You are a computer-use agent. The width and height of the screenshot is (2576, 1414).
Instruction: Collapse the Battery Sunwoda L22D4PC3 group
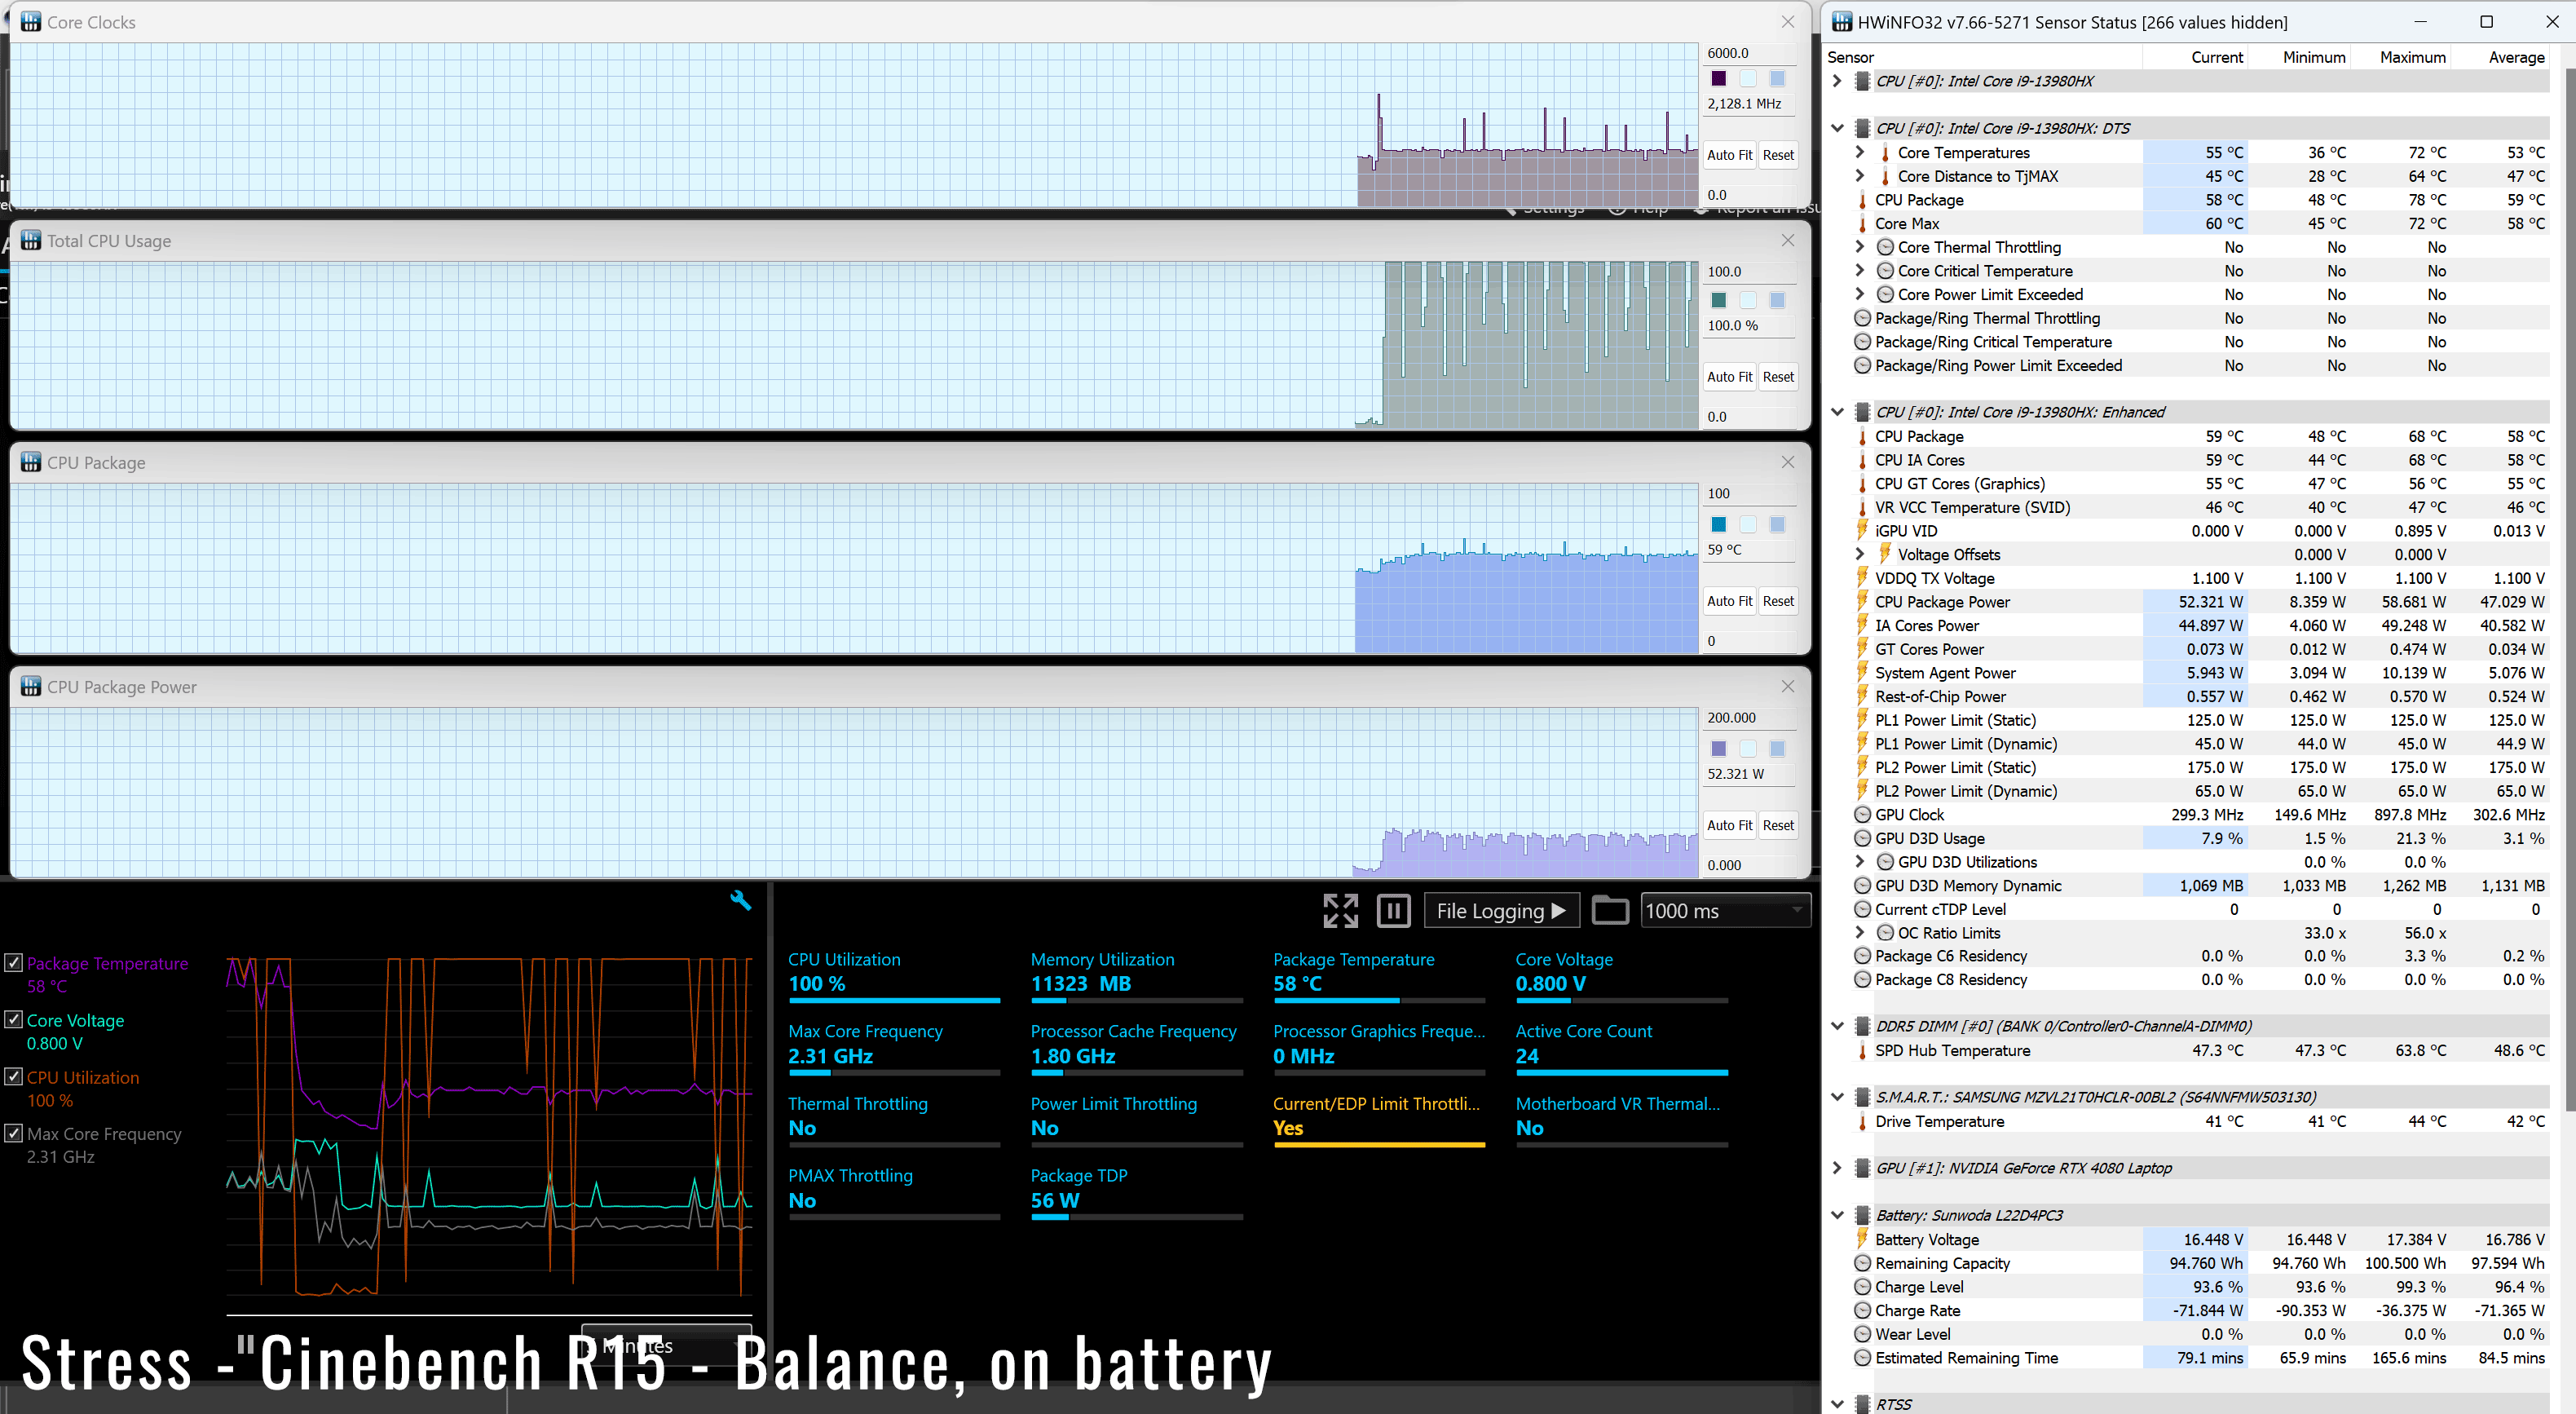[x=1837, y=1215]
